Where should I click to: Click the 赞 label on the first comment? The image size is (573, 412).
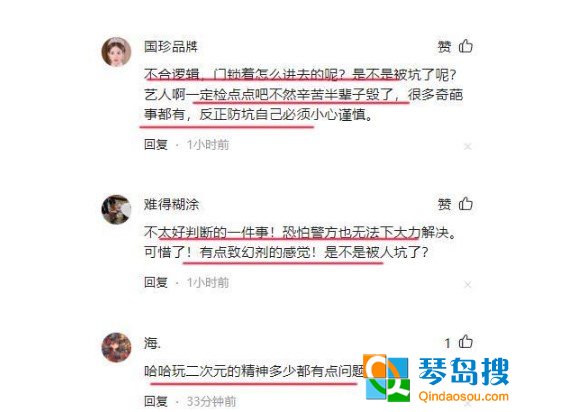(445, 46)
